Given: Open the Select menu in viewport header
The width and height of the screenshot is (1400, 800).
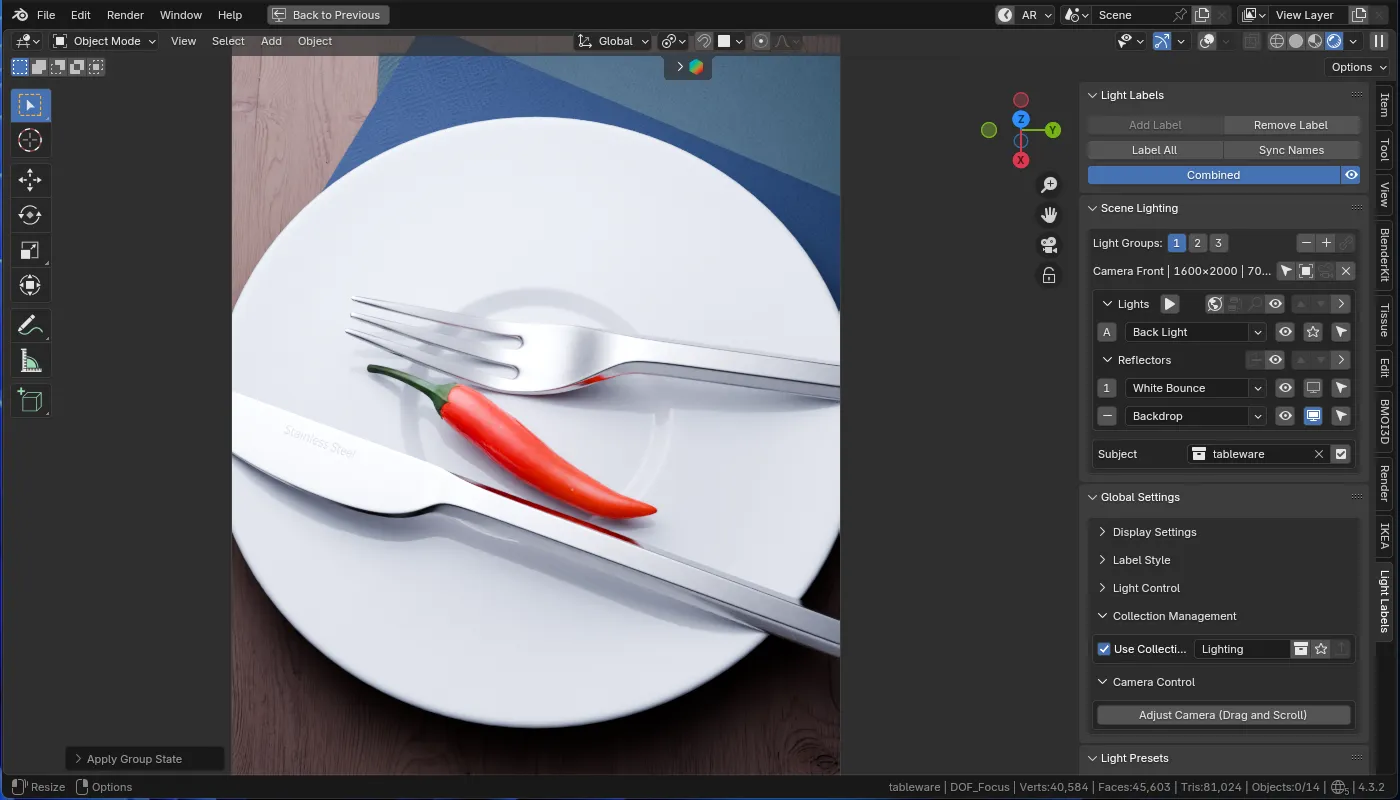Looking at the screenshot, I should click(228, 41).
